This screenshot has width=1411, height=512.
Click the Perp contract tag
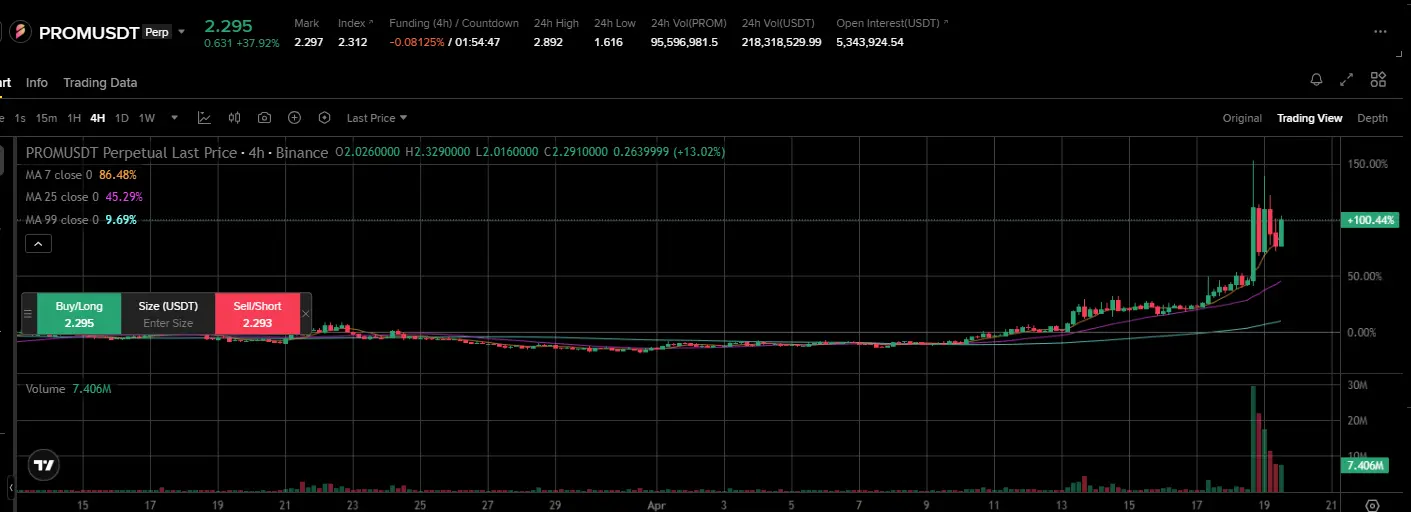(x=157, y=32)
